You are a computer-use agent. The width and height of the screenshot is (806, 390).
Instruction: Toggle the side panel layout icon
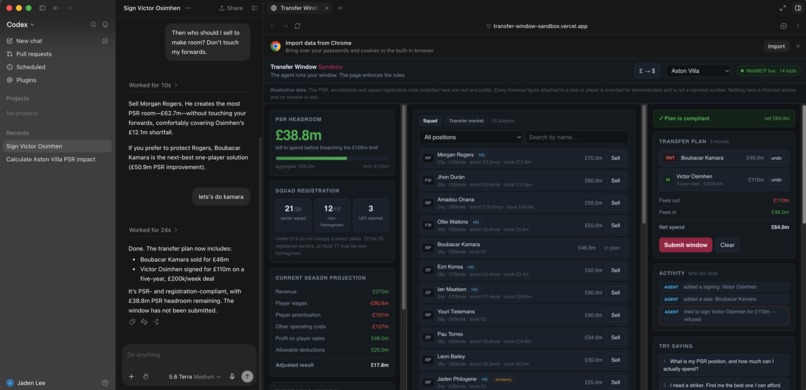coord(798,8)
